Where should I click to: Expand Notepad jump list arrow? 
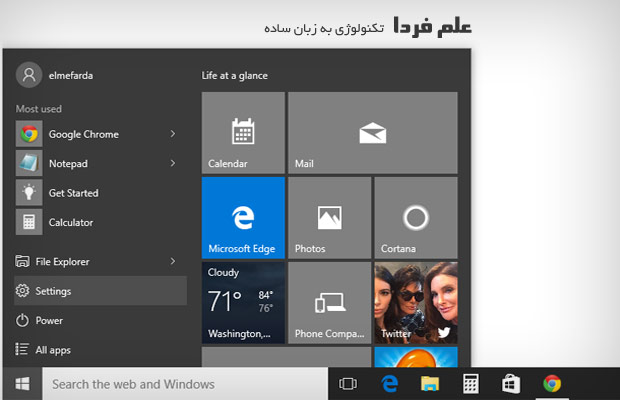(173, 163)
